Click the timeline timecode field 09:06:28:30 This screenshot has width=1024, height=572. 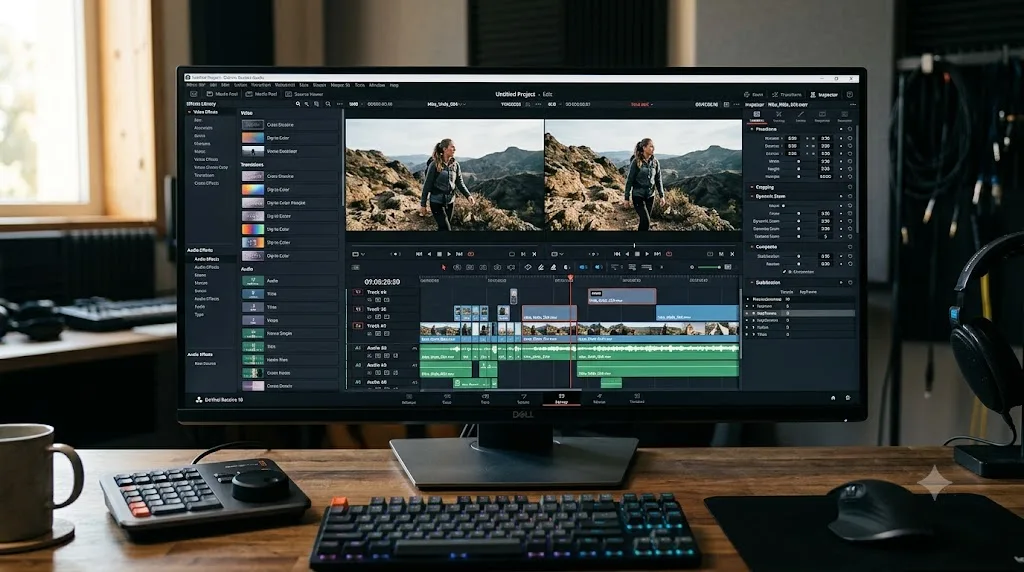382,282
